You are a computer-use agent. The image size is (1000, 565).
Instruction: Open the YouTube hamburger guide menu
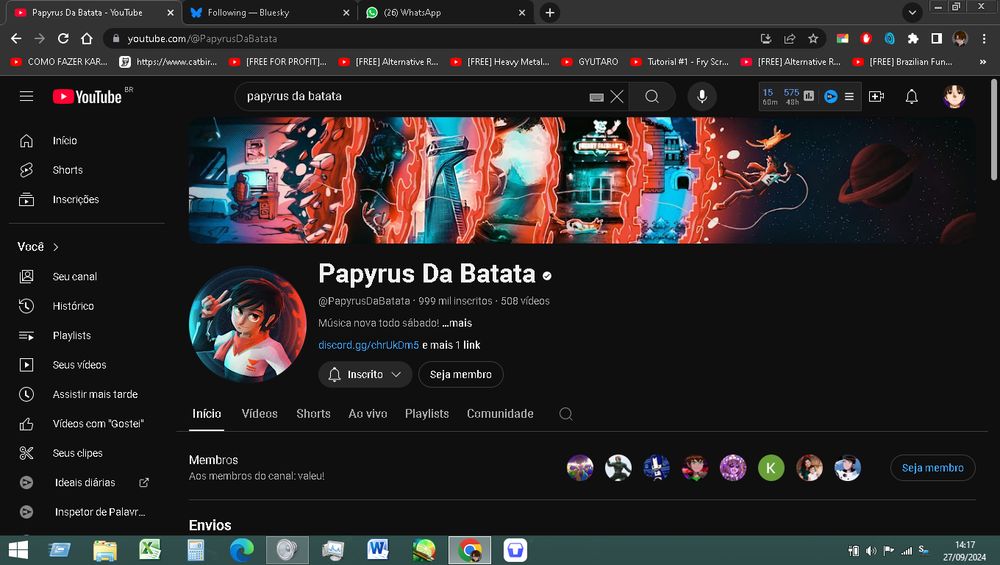pos(26,96)
